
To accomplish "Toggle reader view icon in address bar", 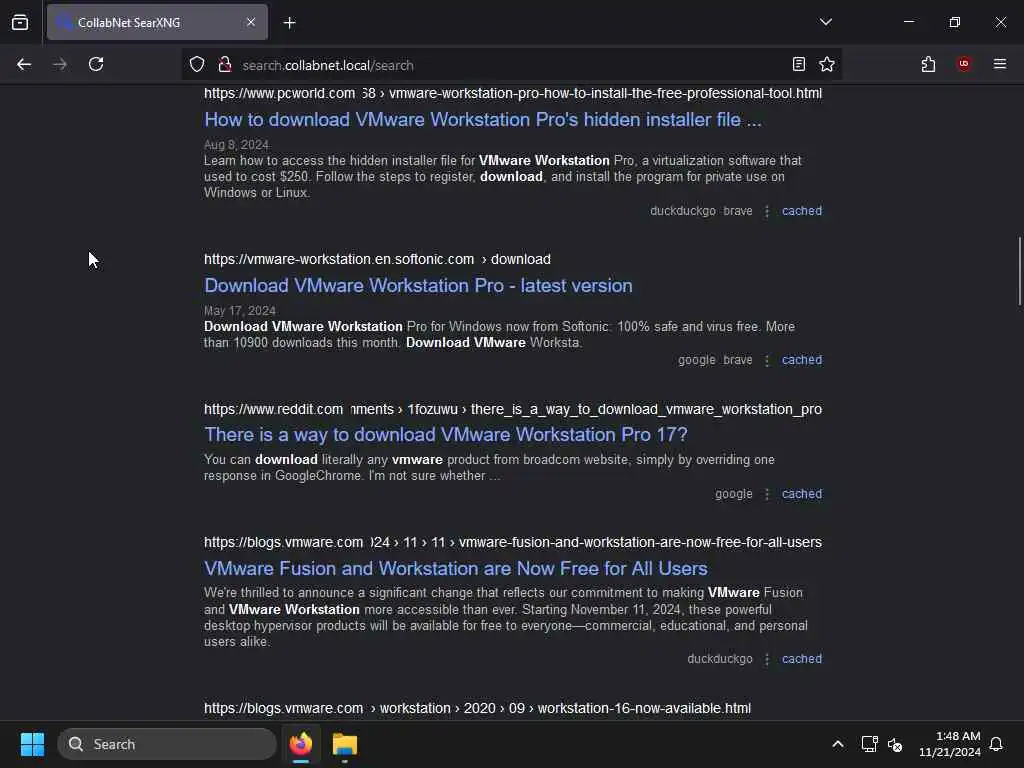I will (799, 64).
